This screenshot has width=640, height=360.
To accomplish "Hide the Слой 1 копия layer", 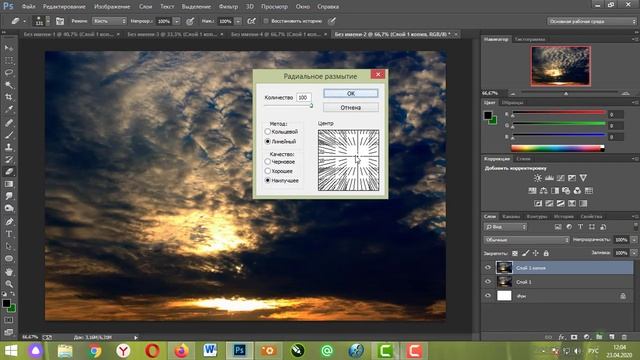I will click(488, 268).
